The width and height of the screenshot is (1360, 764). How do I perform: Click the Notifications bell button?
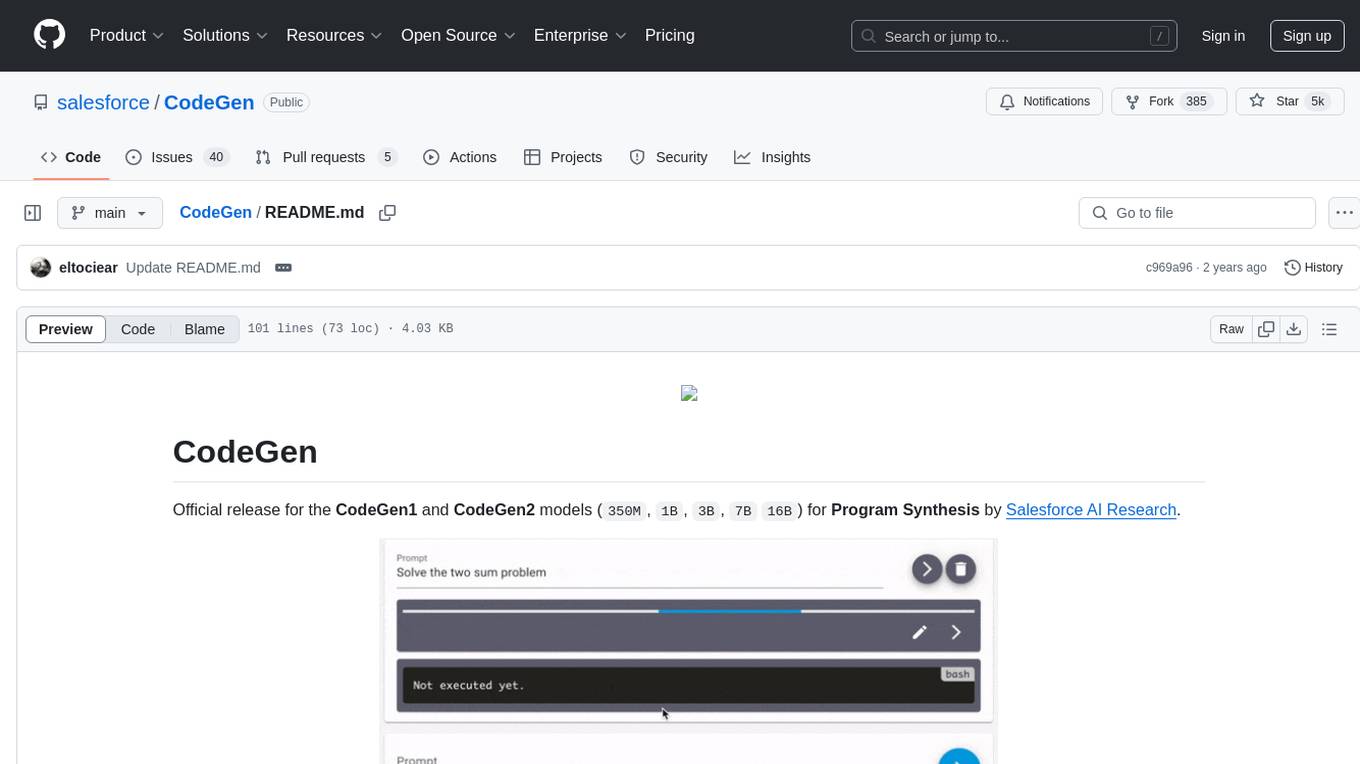pos(1045,101)
